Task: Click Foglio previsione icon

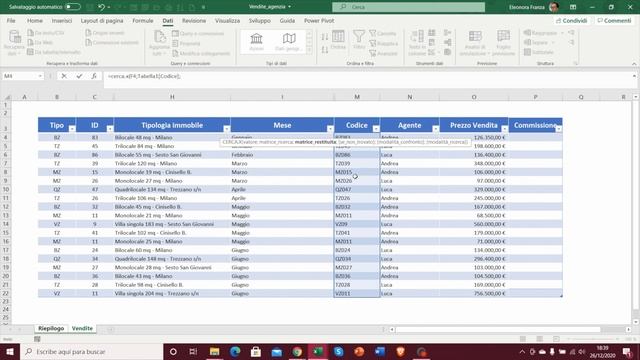Action: 503,42
